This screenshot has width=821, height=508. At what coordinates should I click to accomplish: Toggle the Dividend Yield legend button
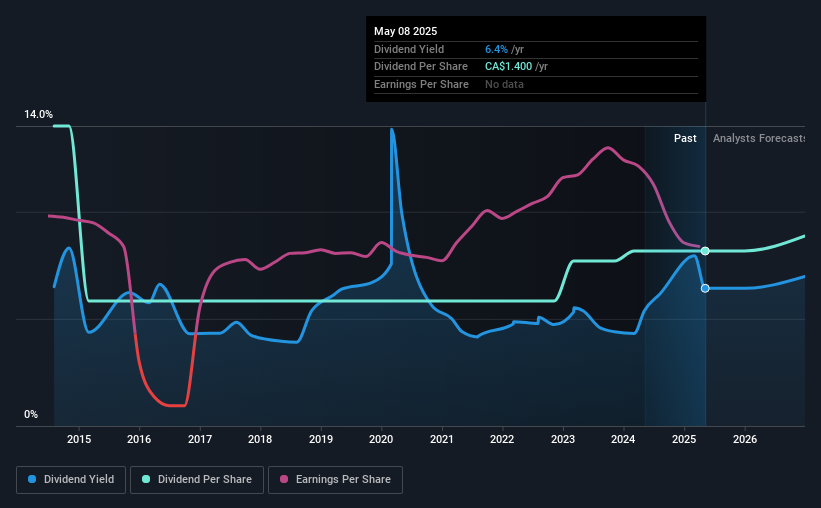click(x=71, y=480)
